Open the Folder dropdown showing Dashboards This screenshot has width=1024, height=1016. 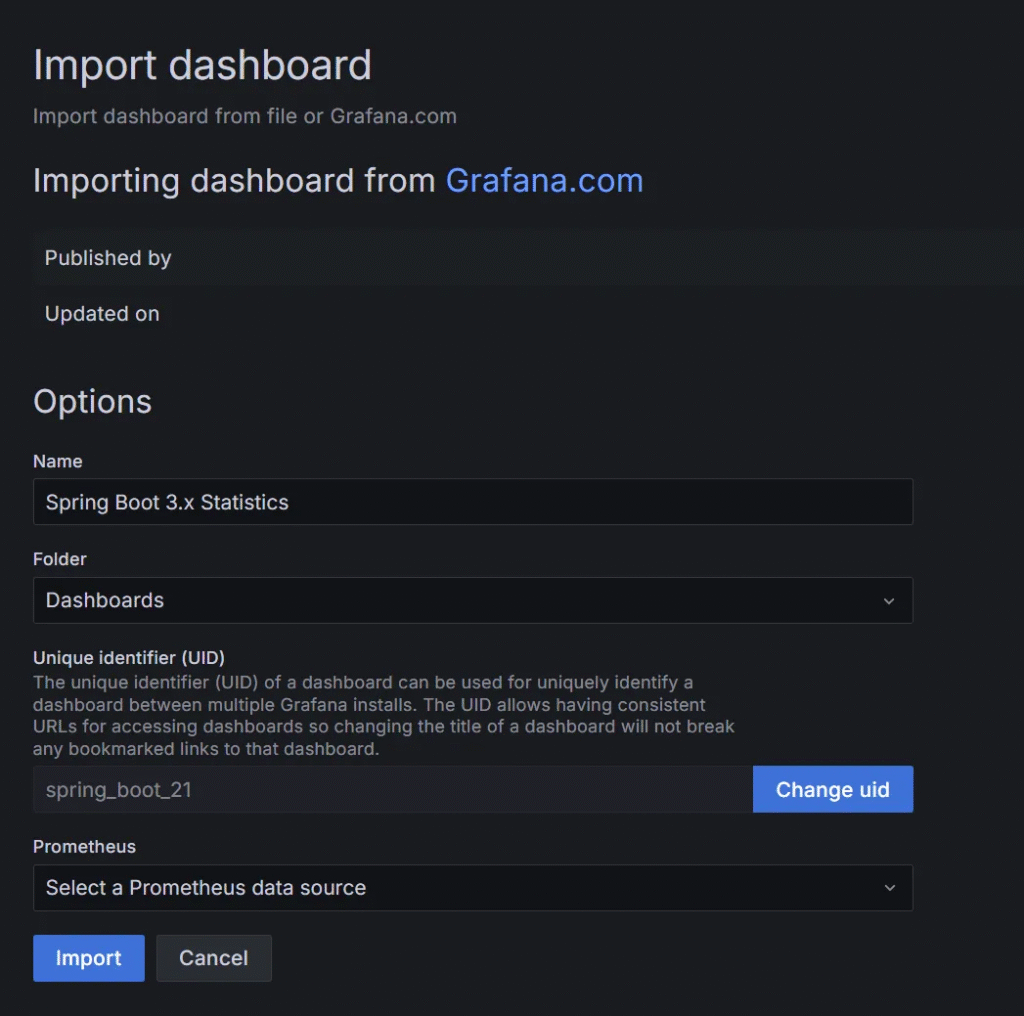[x=473, y=600]
